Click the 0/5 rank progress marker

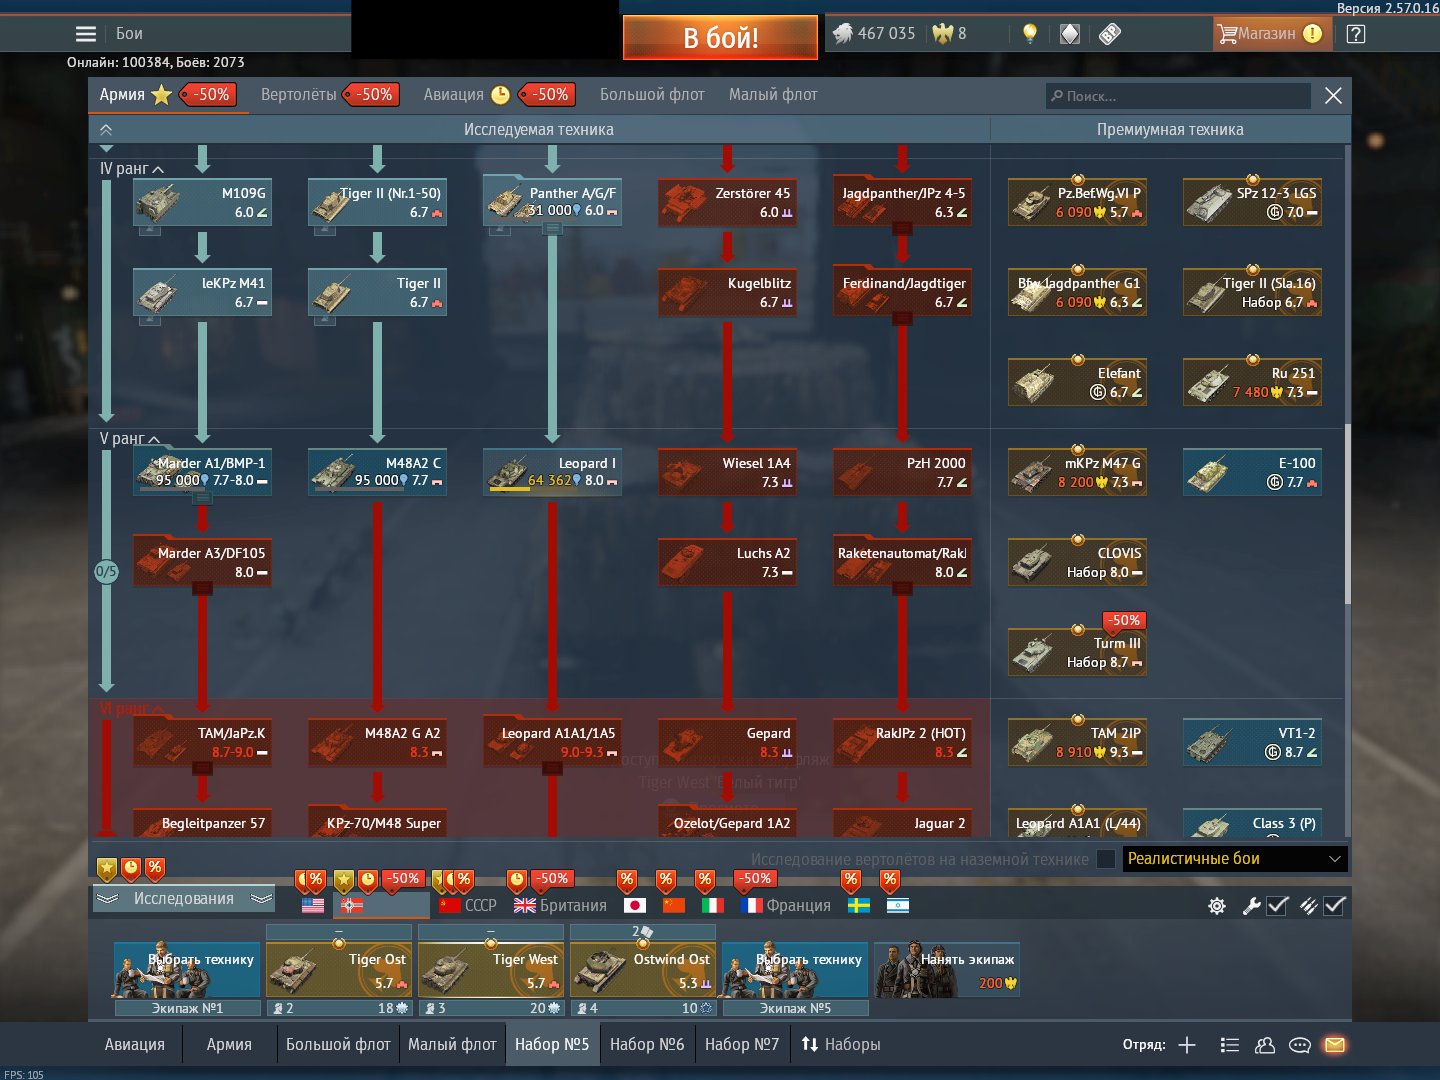(x=106, y=572)
